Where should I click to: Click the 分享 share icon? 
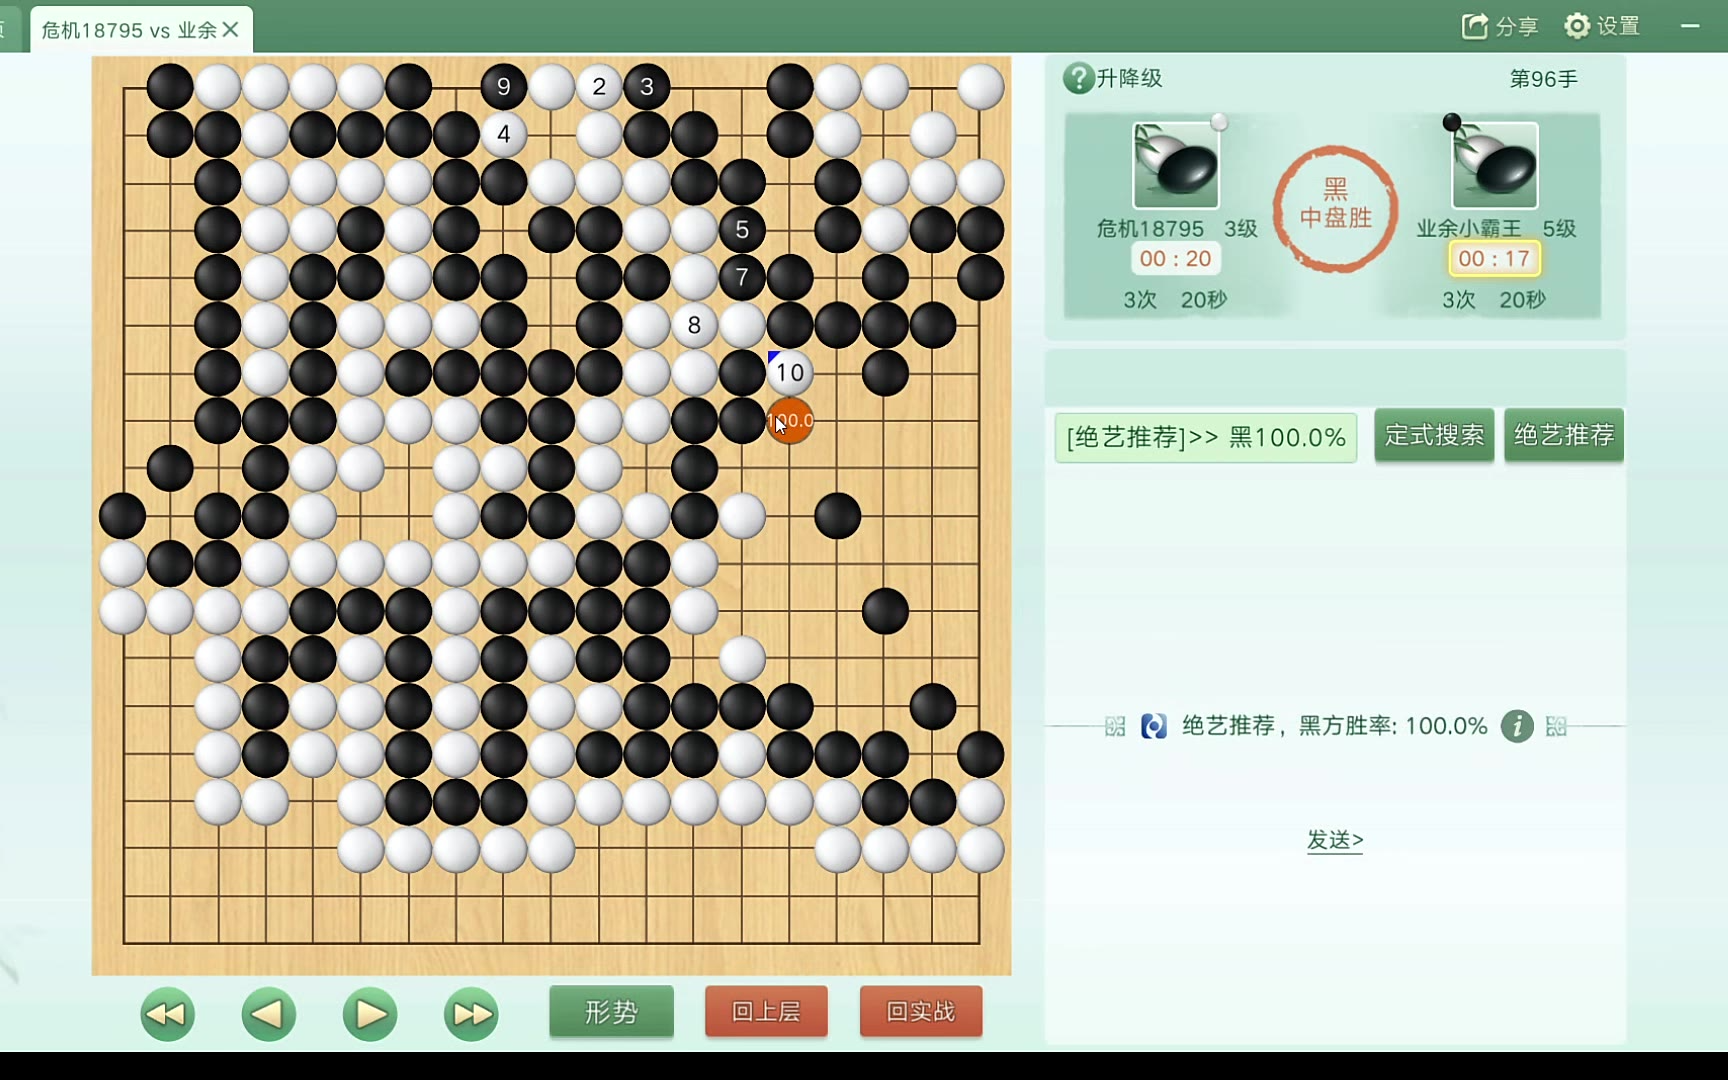pyautogui.click(x=1475, y=26)
